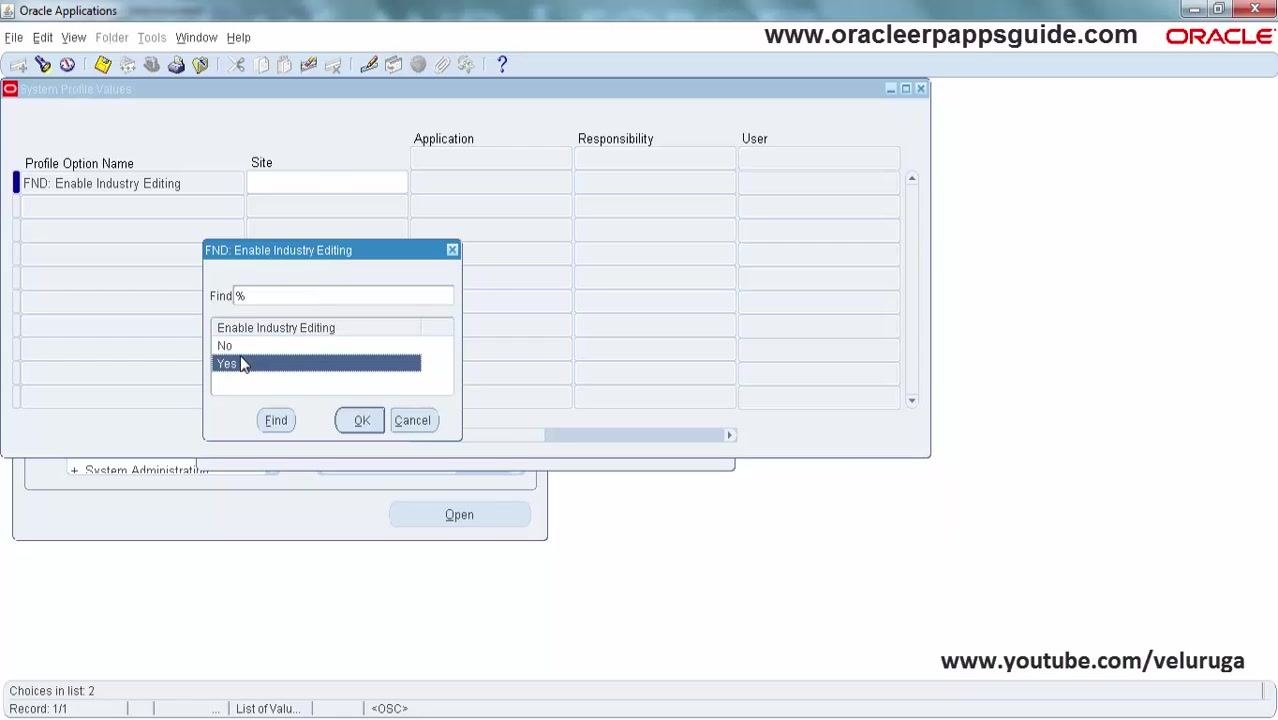The height and width of the screenshot is (720, 1278).
Task: Click the Cut scissors toolbar icon
Action: click(x=236, y=65)
